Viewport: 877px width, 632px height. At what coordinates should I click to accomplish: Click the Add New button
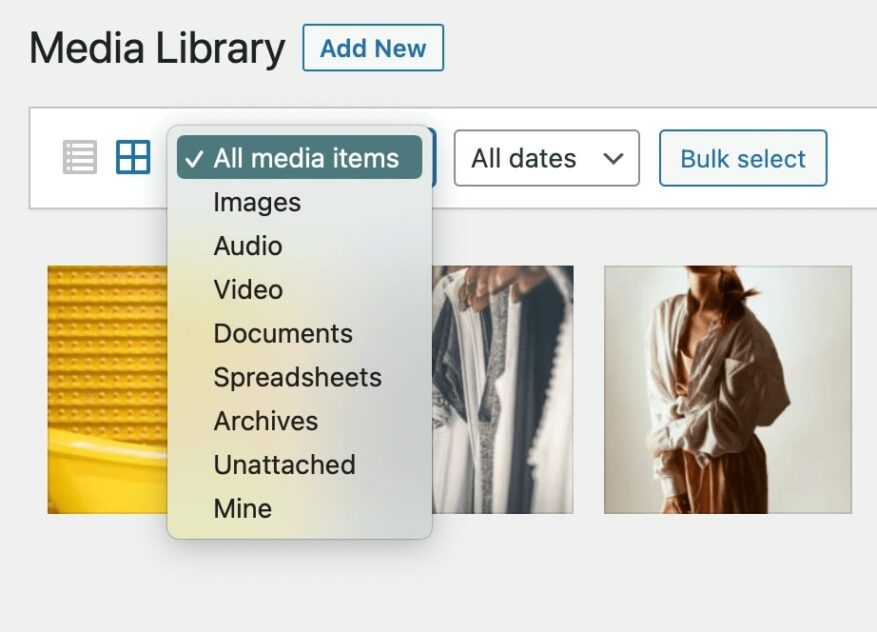pos(373,48)
